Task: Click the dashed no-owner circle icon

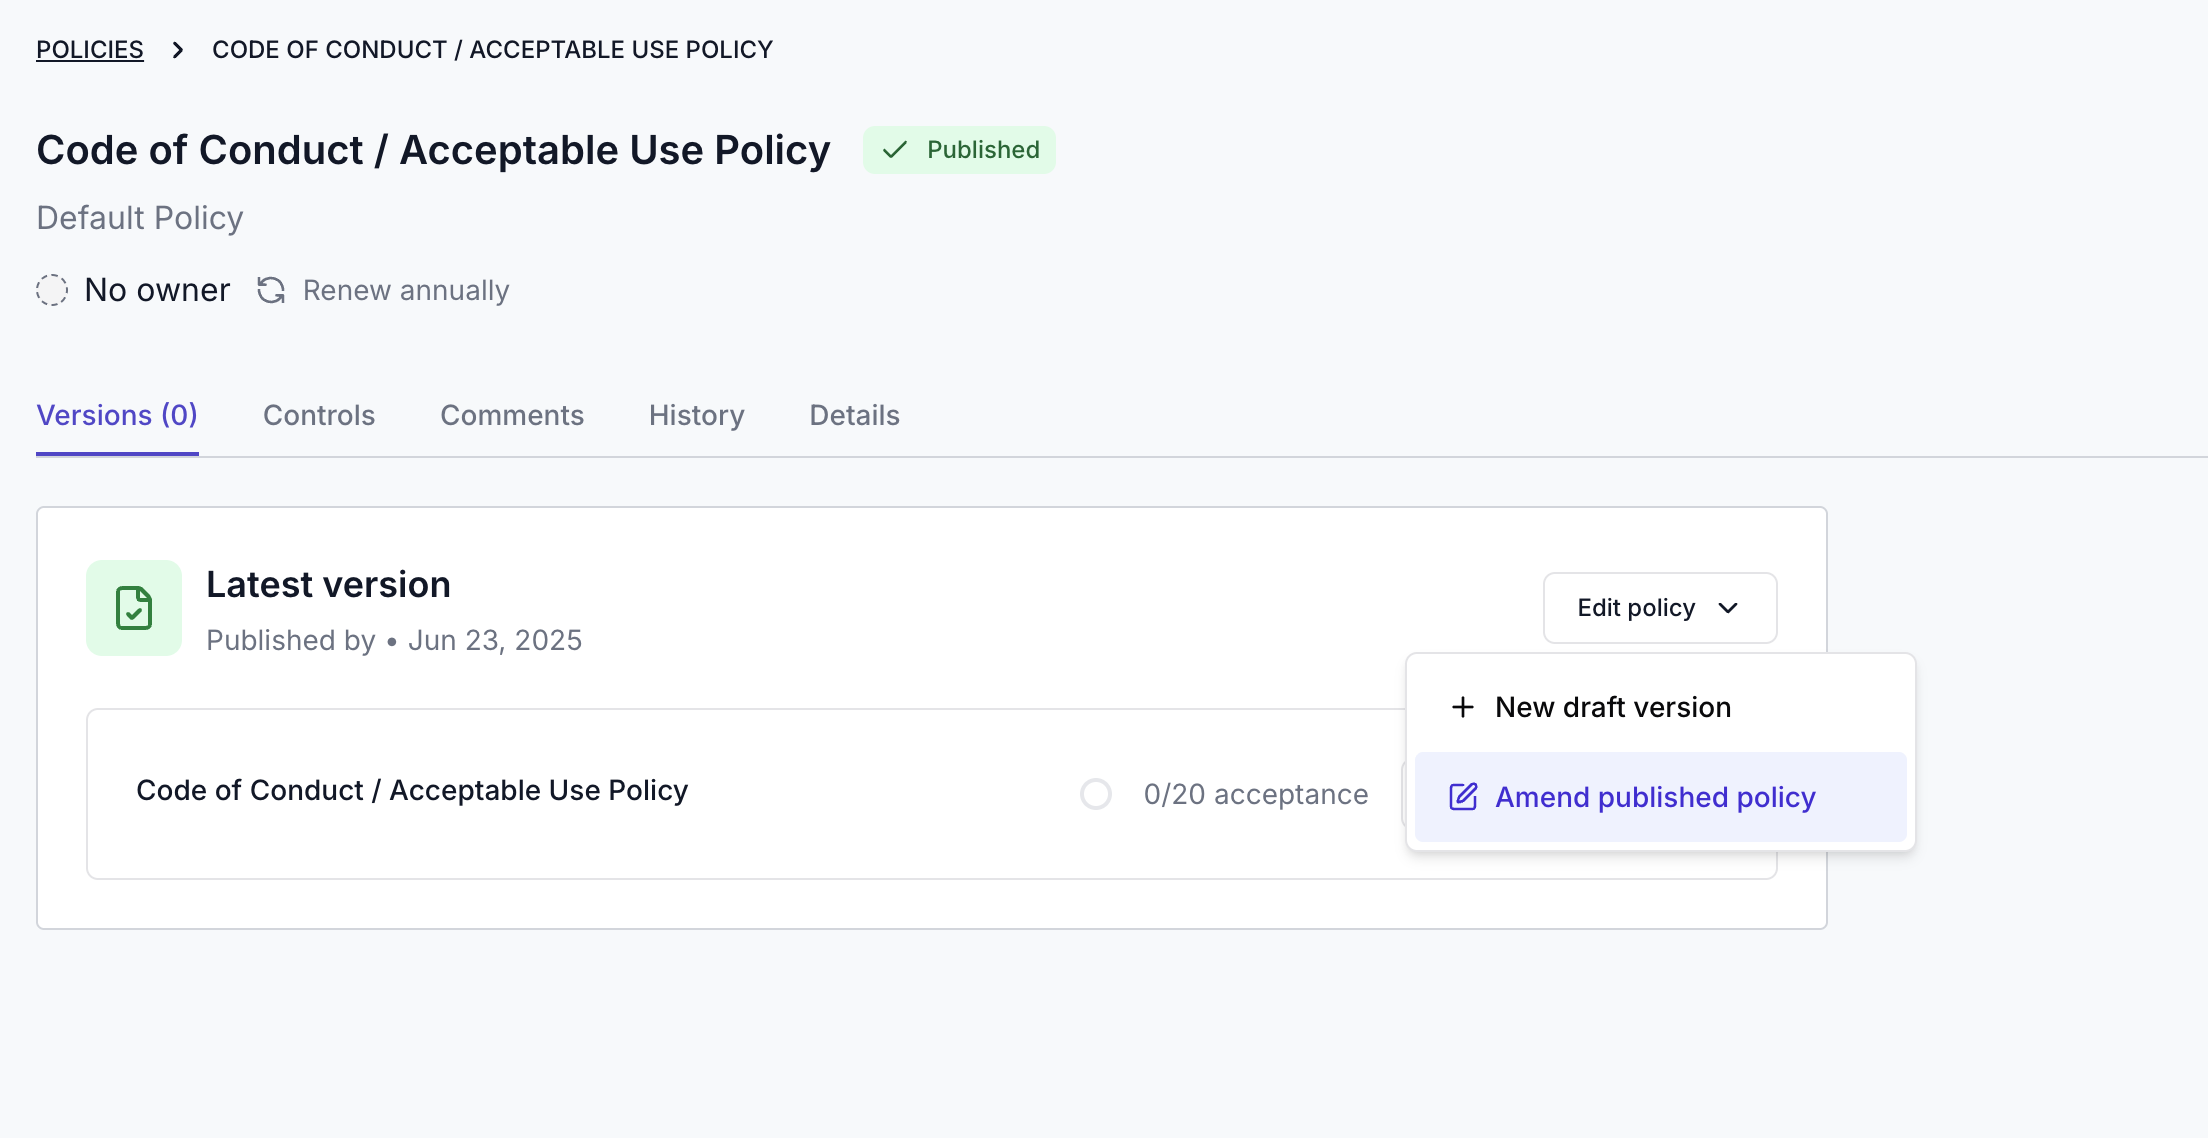Action: pos(52,290)
